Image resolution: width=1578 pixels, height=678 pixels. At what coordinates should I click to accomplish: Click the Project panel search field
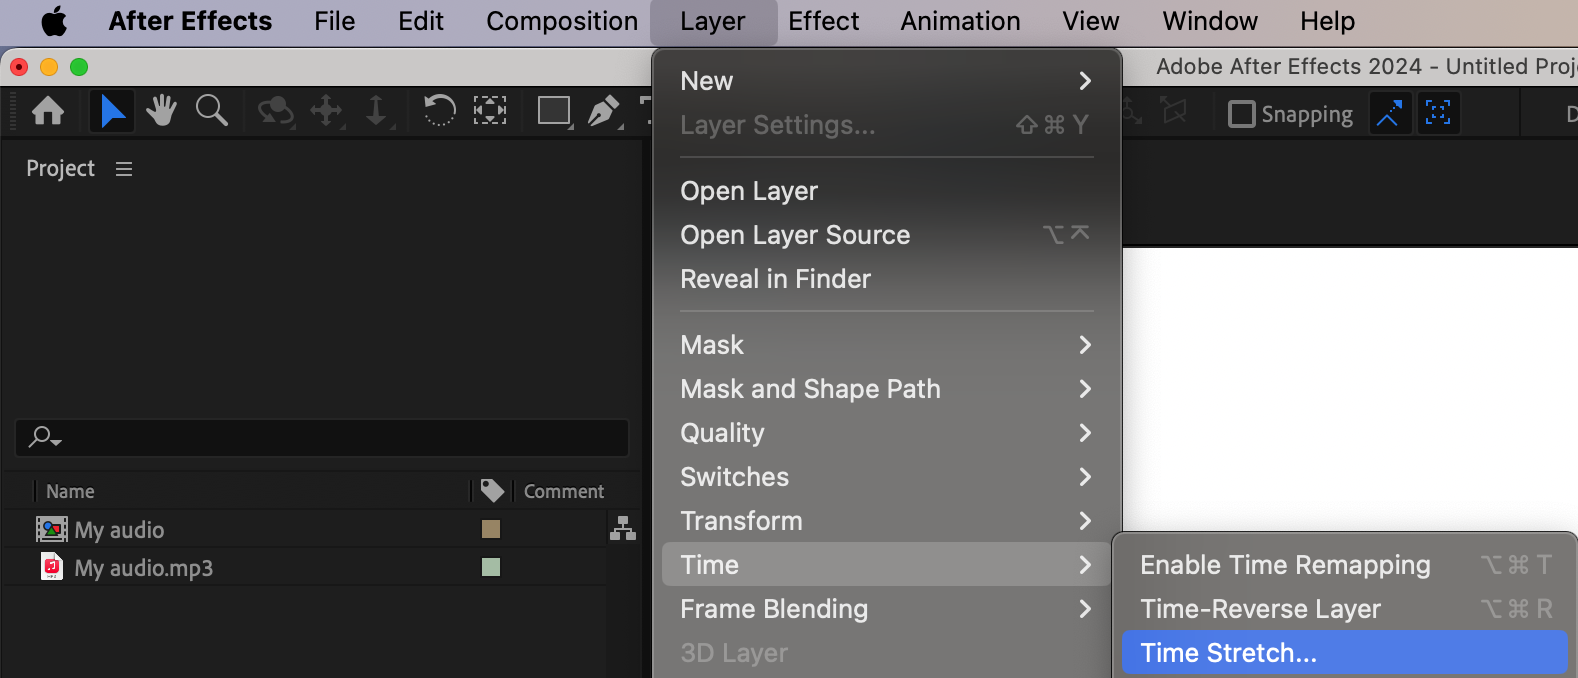coord(322,438)
